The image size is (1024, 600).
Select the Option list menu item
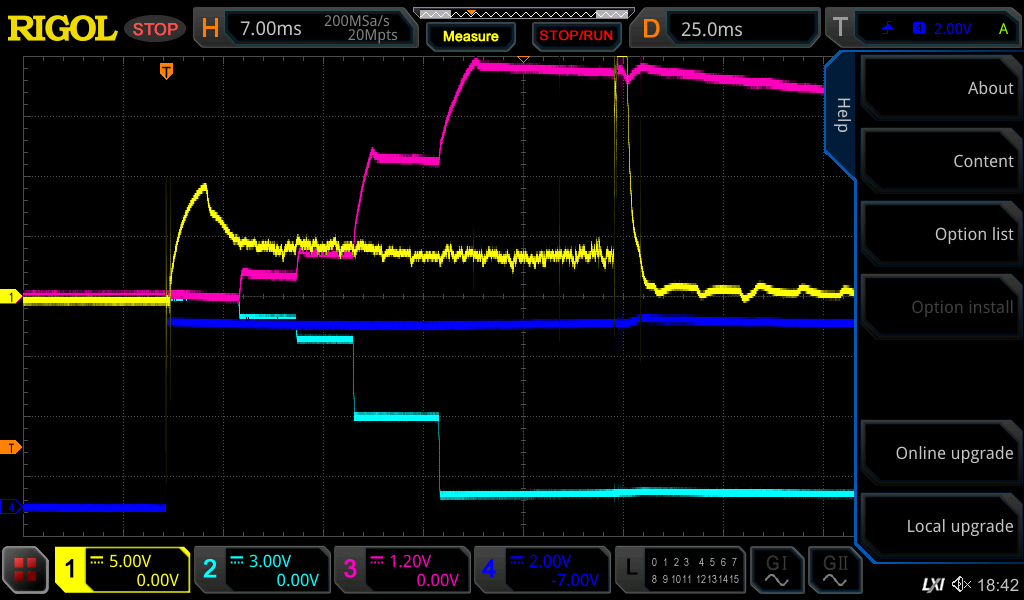click(x=940, y=234)
